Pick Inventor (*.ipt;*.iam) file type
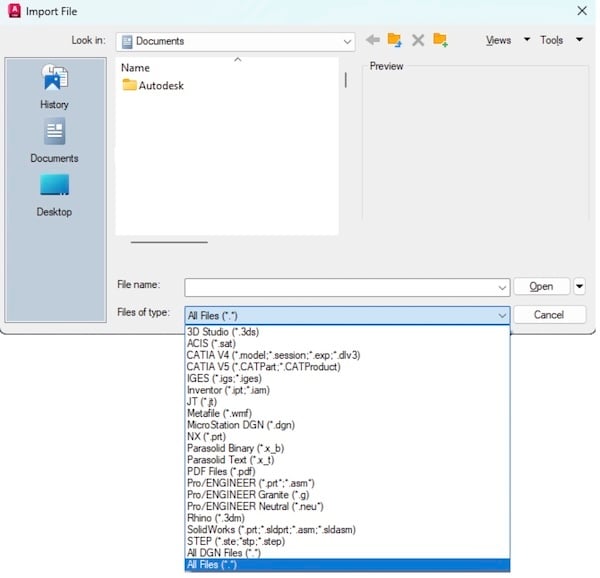The image size is (600, 578). [x=347, y=390]
